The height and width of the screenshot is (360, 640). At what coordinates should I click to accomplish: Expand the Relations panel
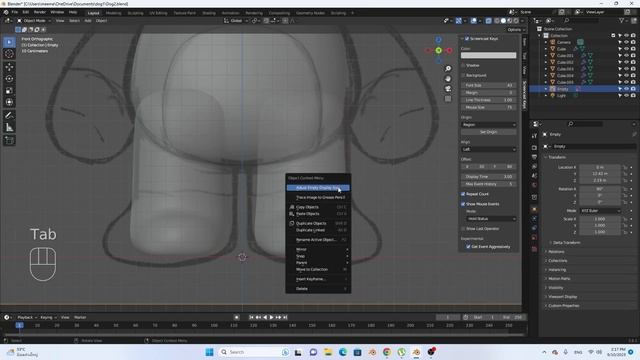click(x=556, y=251)
